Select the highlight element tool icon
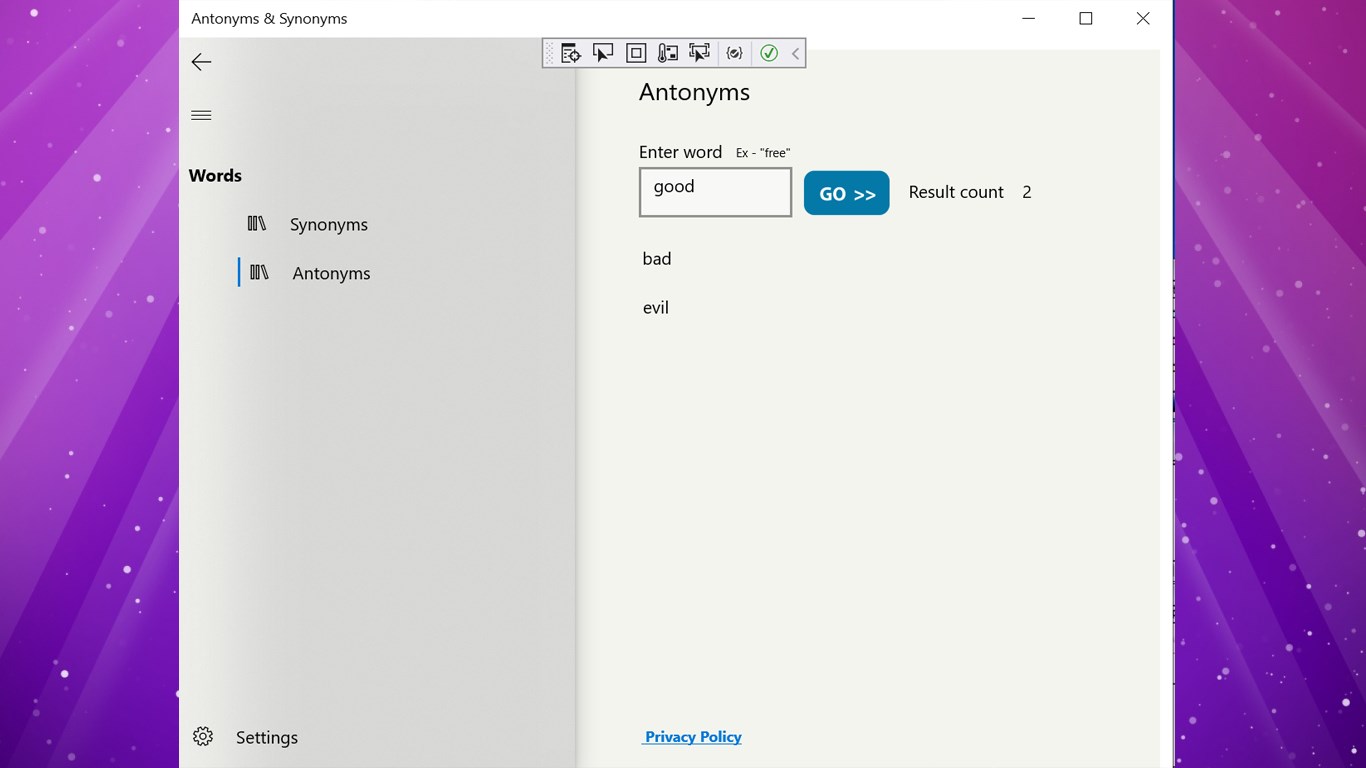1366x768 pixels. pos(699,52)
